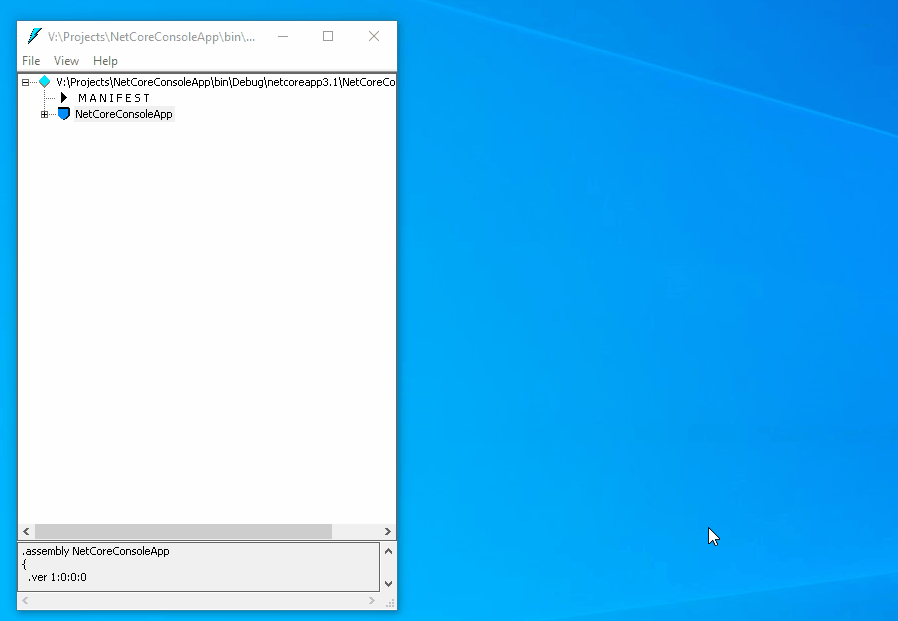Maximize the ILDASM window
This screenshot has width=898, height=621.
point(328,36)
